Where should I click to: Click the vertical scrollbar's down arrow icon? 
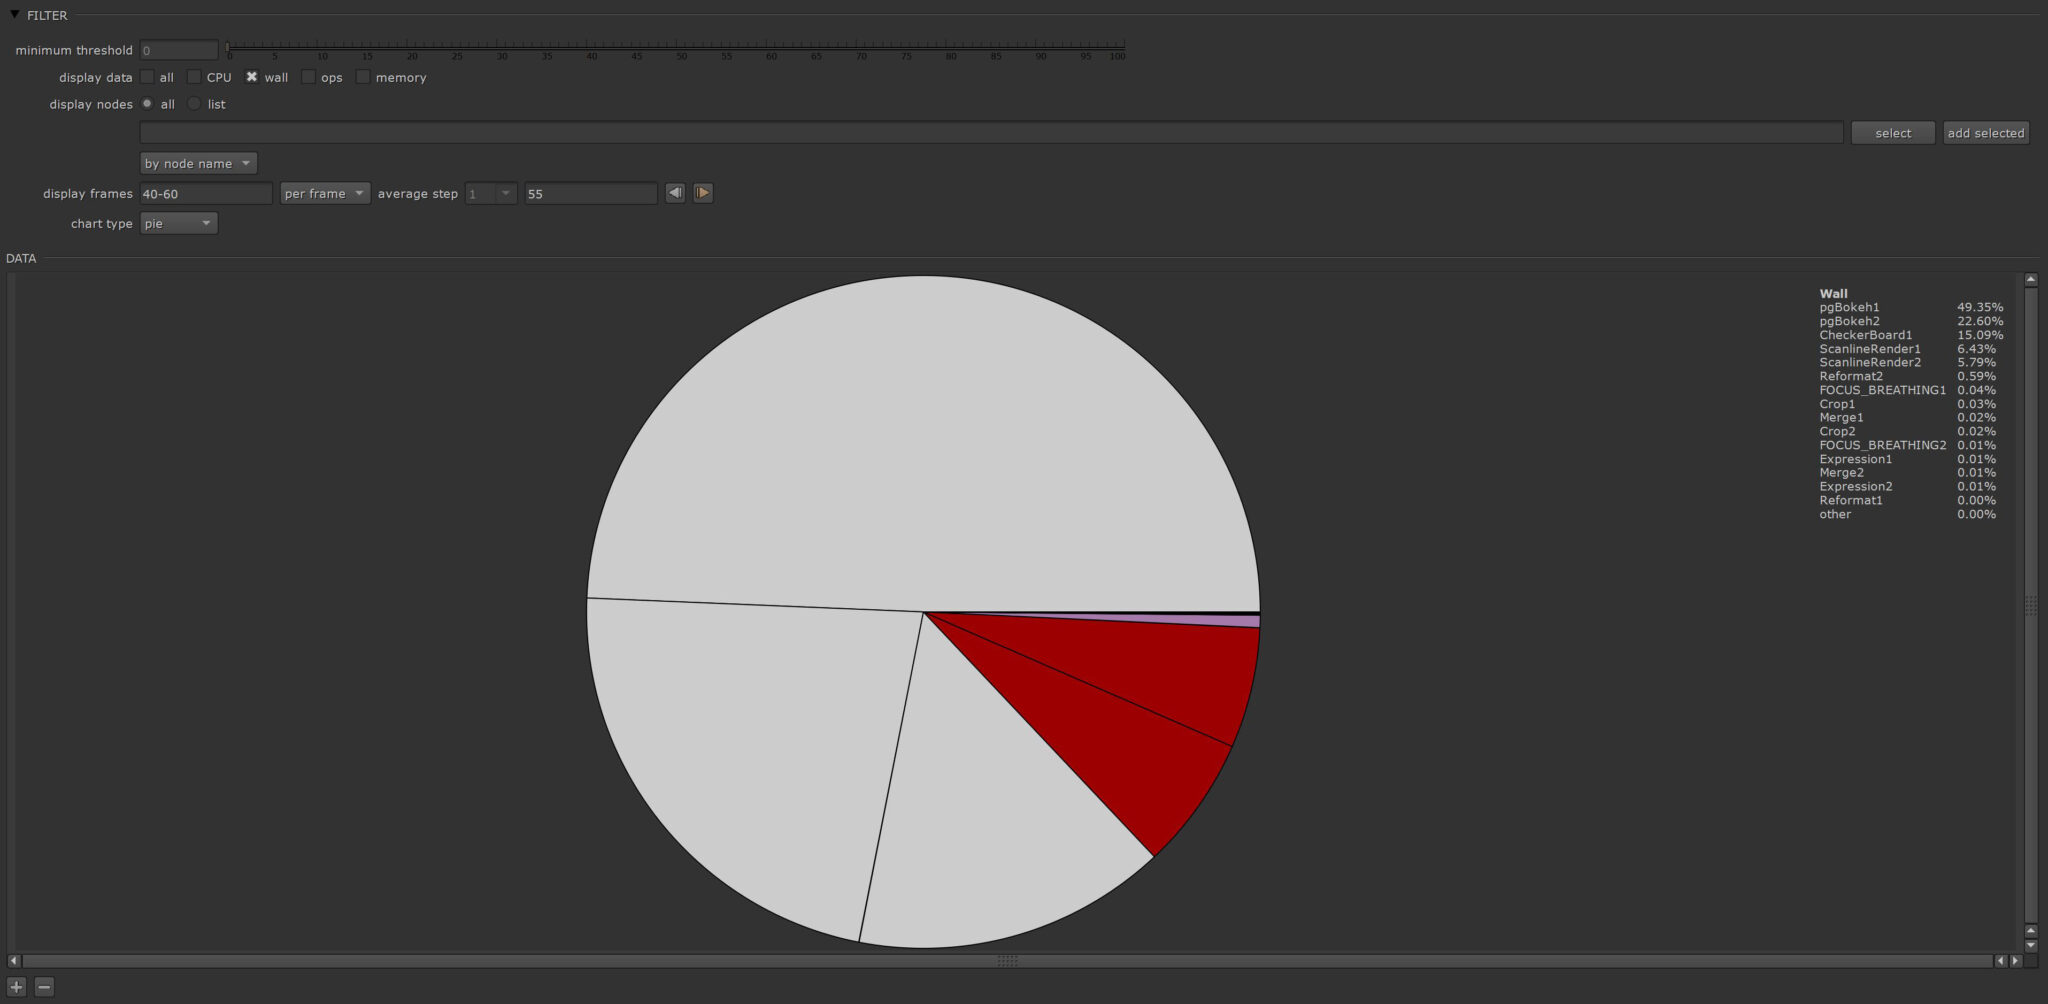pyautogui.click(x=2031, y=943)
